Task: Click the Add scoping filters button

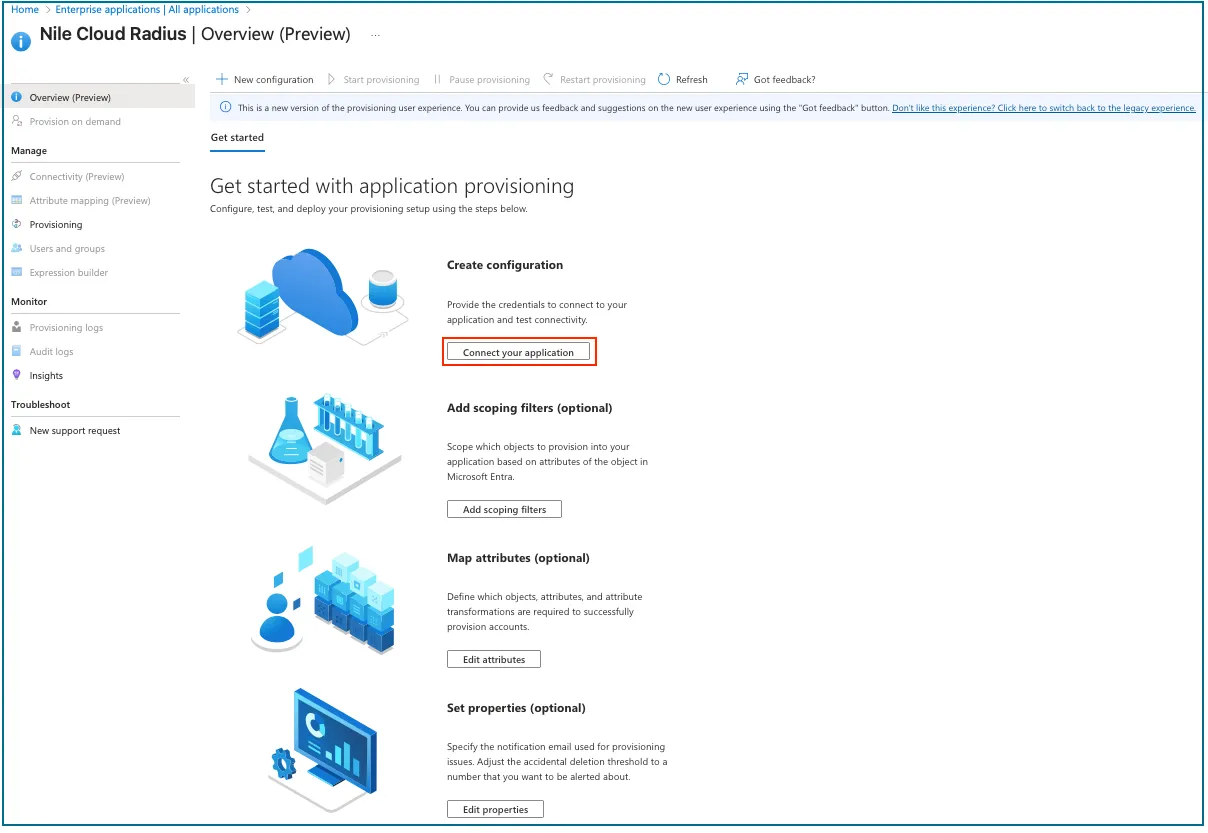Action: 504,509
